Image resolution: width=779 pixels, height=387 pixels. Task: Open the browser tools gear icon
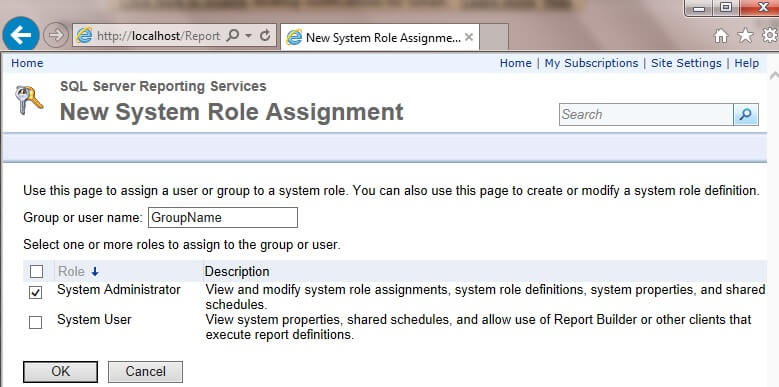click(770, 35)
